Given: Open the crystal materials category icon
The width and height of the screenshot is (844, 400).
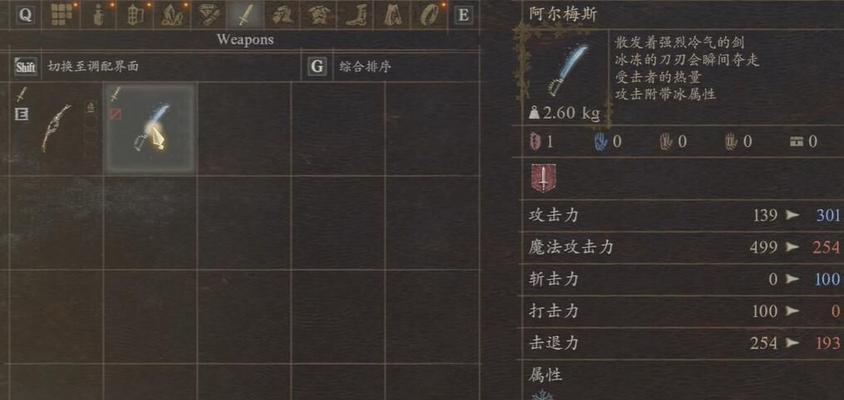Looking at the screenshot, I should (171, 14).
